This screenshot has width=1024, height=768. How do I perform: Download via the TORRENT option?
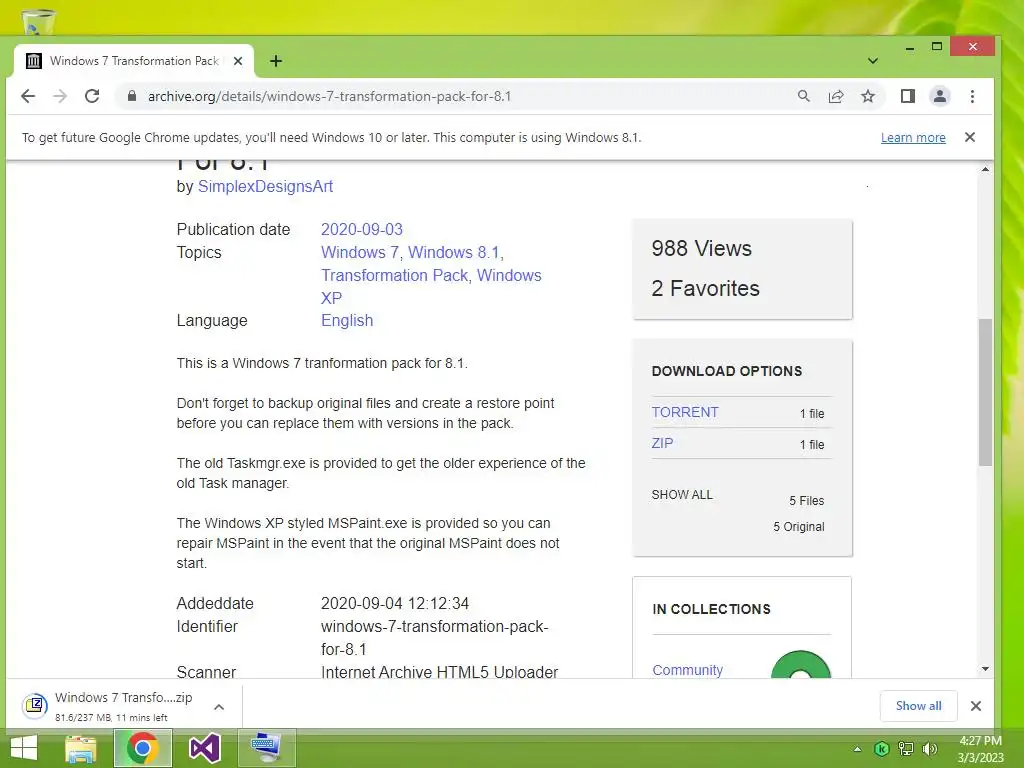[685, 412]
